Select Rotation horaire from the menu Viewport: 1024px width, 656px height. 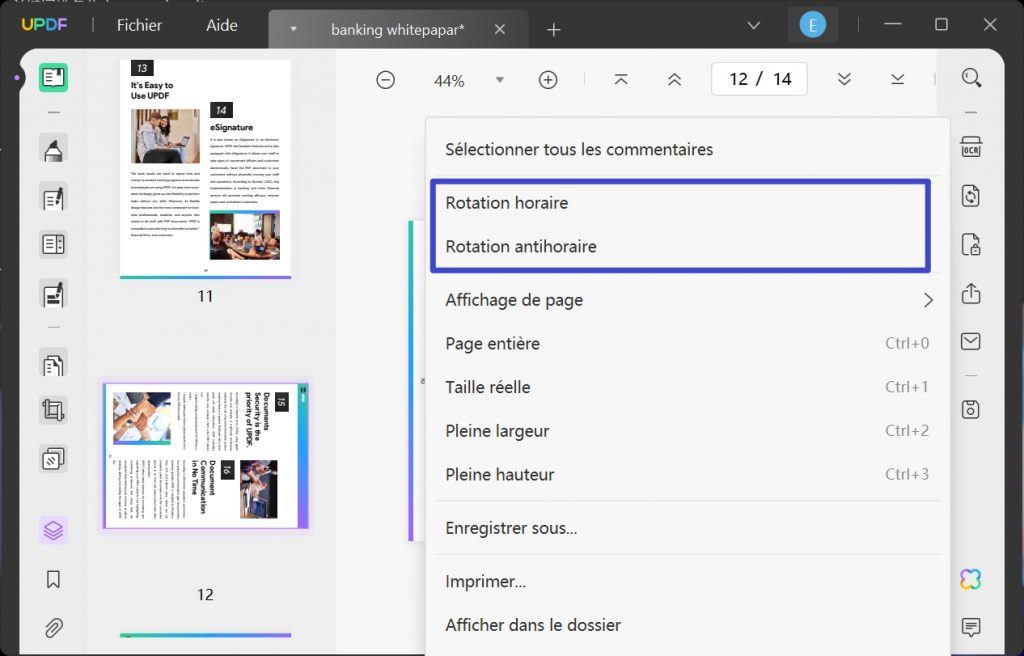(507, 202)
